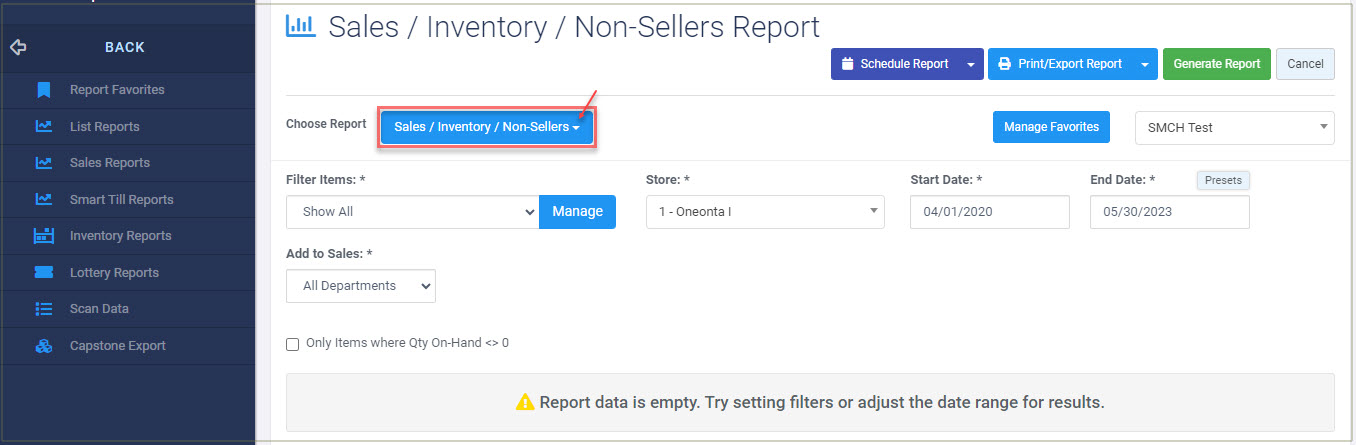Image resolution: width=1356 pixels, height=445 pixels.
Task: Click the Manage Favorites button
Action: pyautogui.click(x=1051, y=127)
